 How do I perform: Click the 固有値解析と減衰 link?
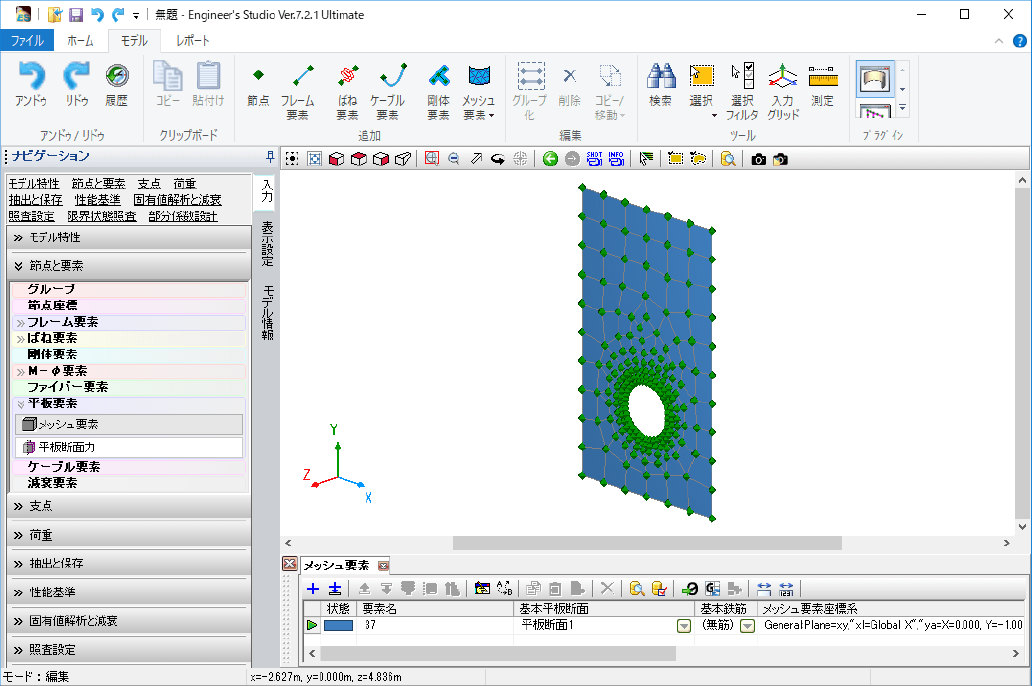(x=177, y=200)
